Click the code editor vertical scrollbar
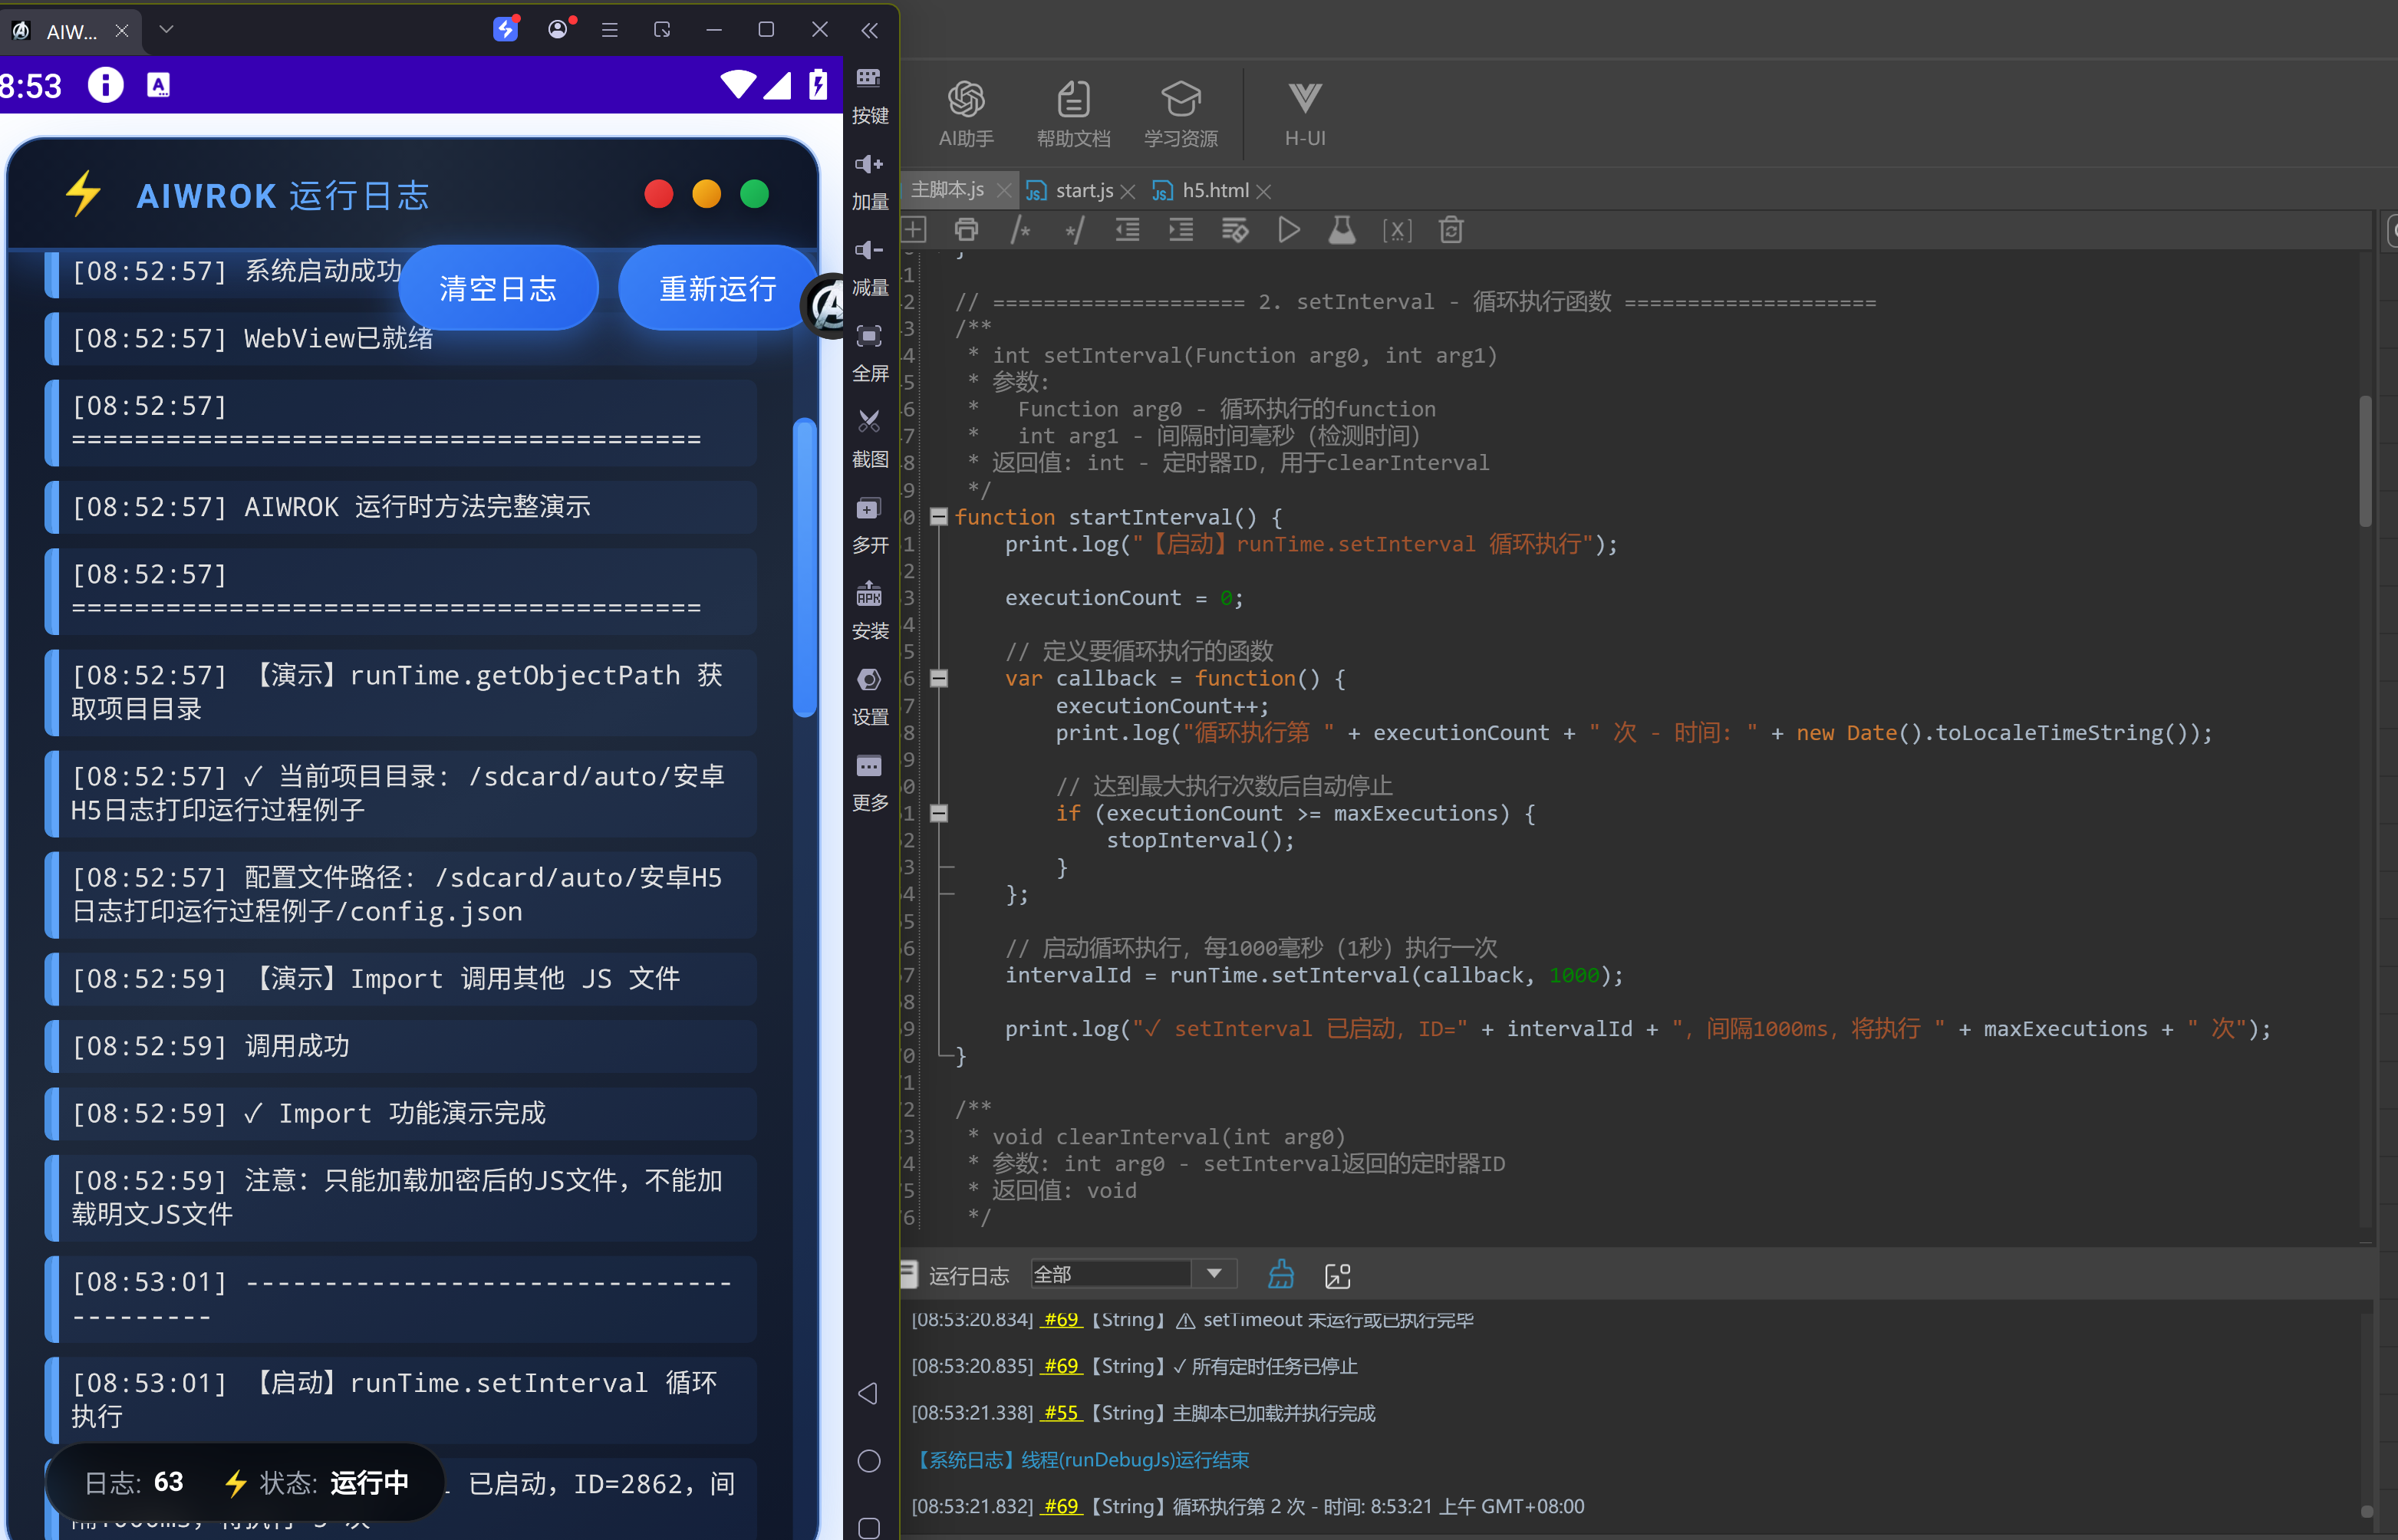This screenshot has width=2398, height=1540. click(x=2365, y=460)
